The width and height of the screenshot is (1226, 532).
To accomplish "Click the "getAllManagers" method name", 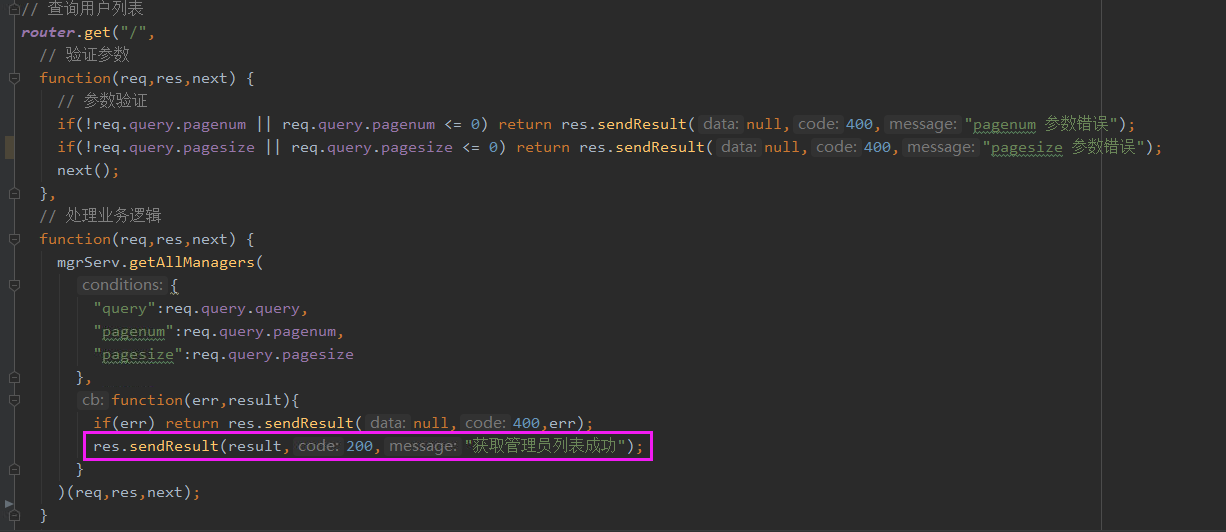I will pos(191,262).
